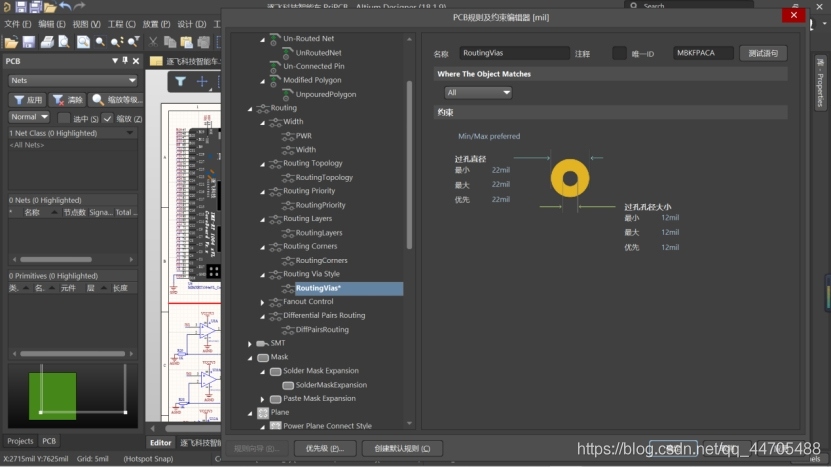Screen dimensions: 831x468
Task: Click the Redo arrow icon
Action: [x=79, y=6]
